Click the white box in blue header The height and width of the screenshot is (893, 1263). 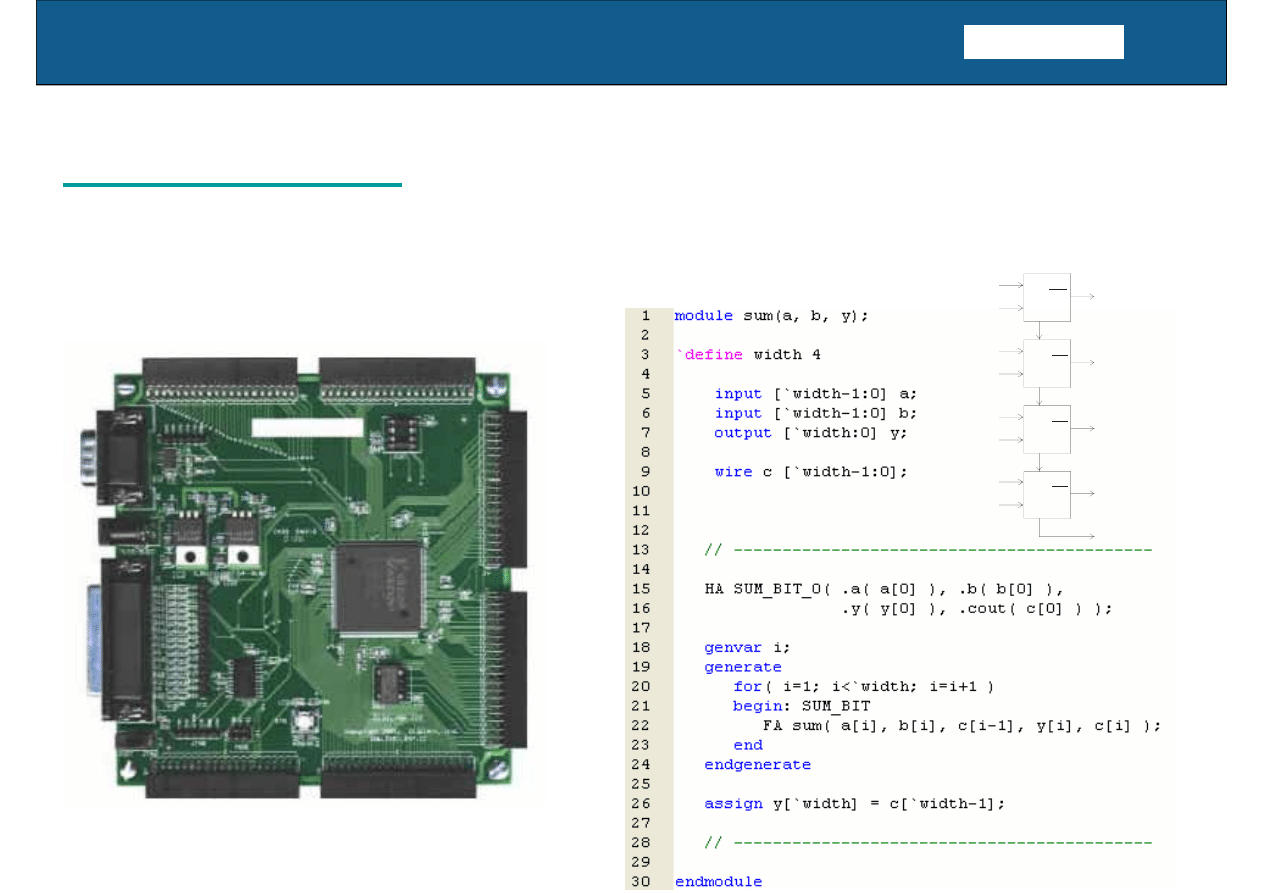1043,42
